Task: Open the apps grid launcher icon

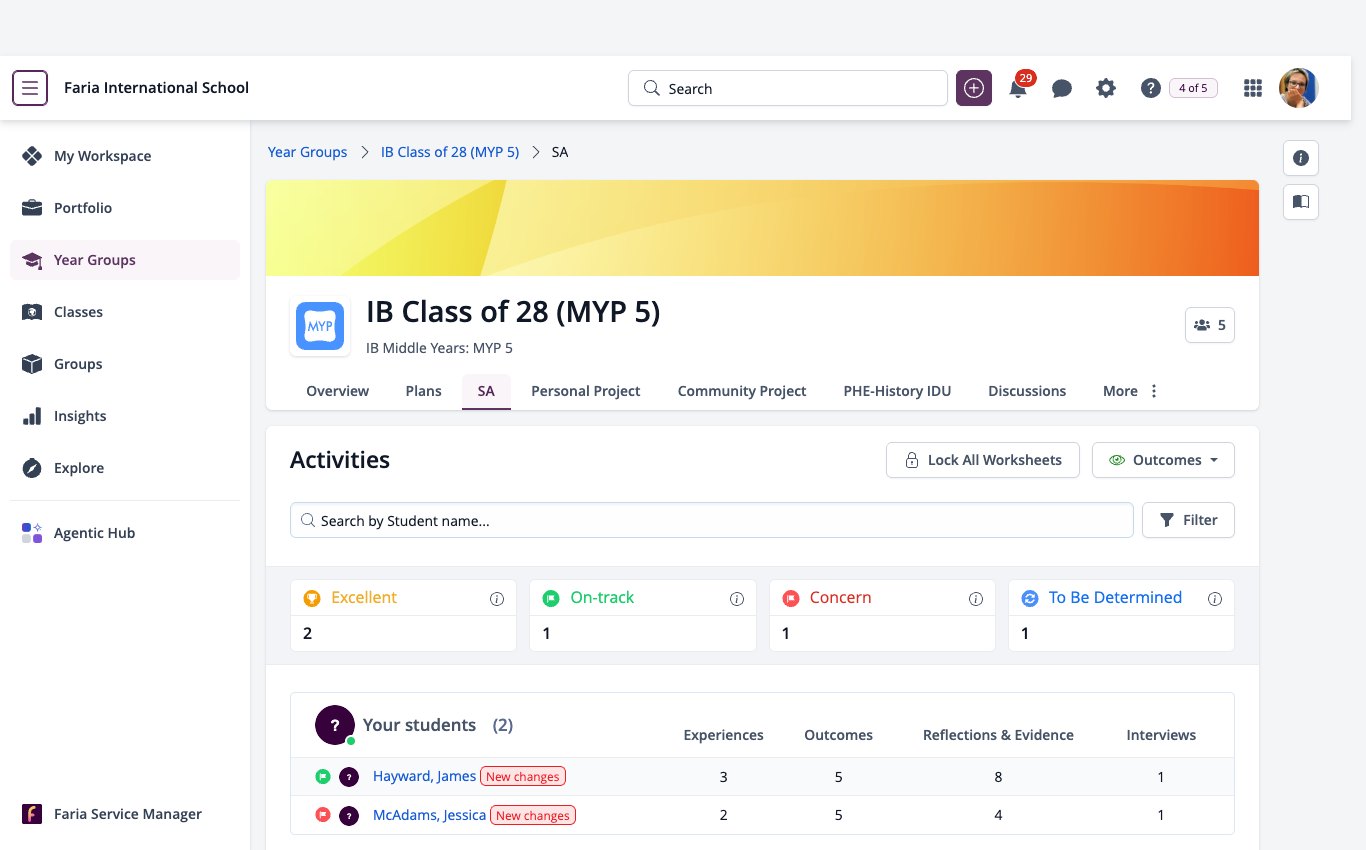Action: [1253, 88]
